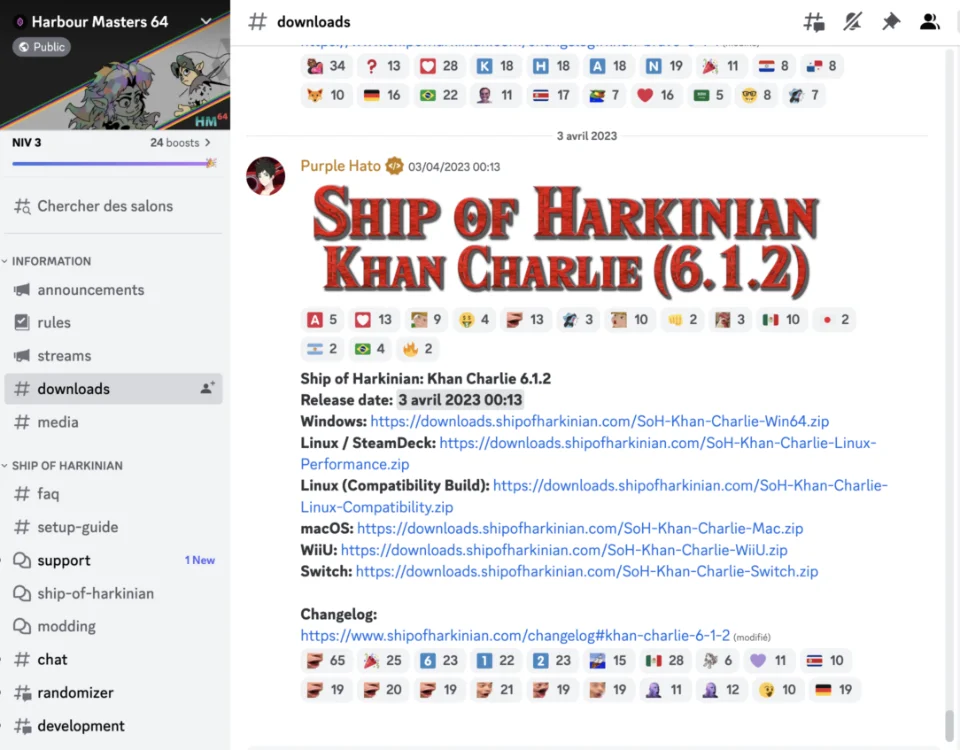Open the threads icon in header
The image size is (960, 750).
(814, 22)
